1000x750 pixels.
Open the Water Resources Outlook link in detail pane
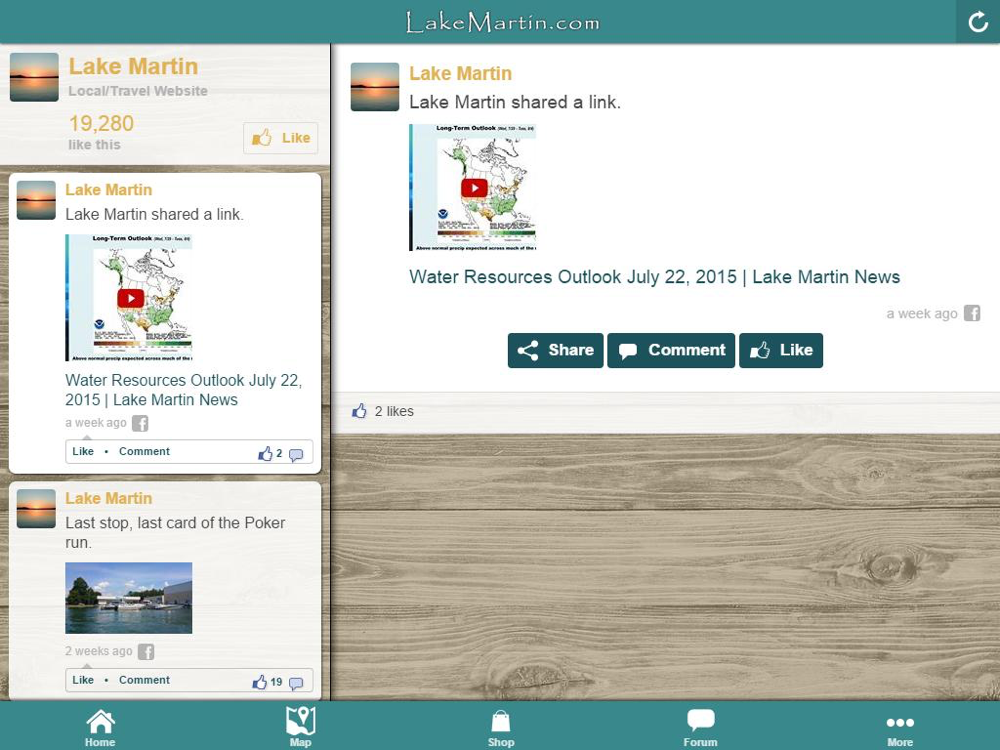654,277
